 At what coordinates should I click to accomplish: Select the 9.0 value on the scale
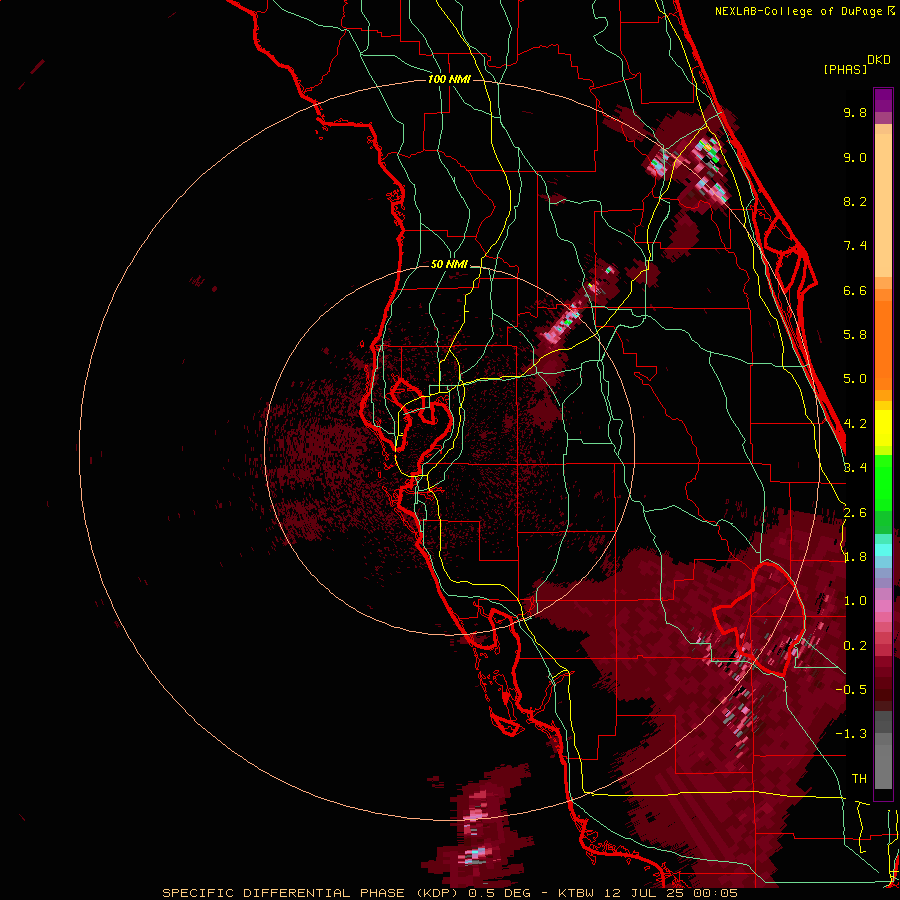pos(855,157)
